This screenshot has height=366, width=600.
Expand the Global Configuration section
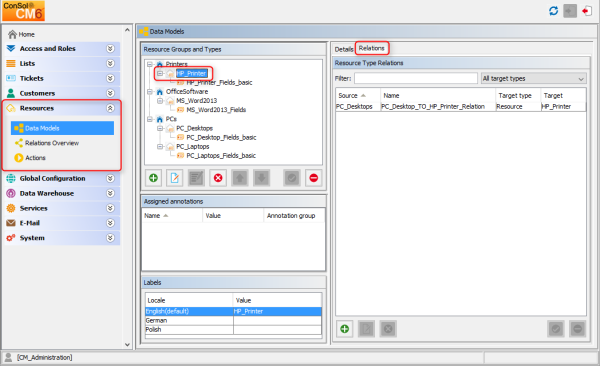pyautogui.click(x=110, y=178)
